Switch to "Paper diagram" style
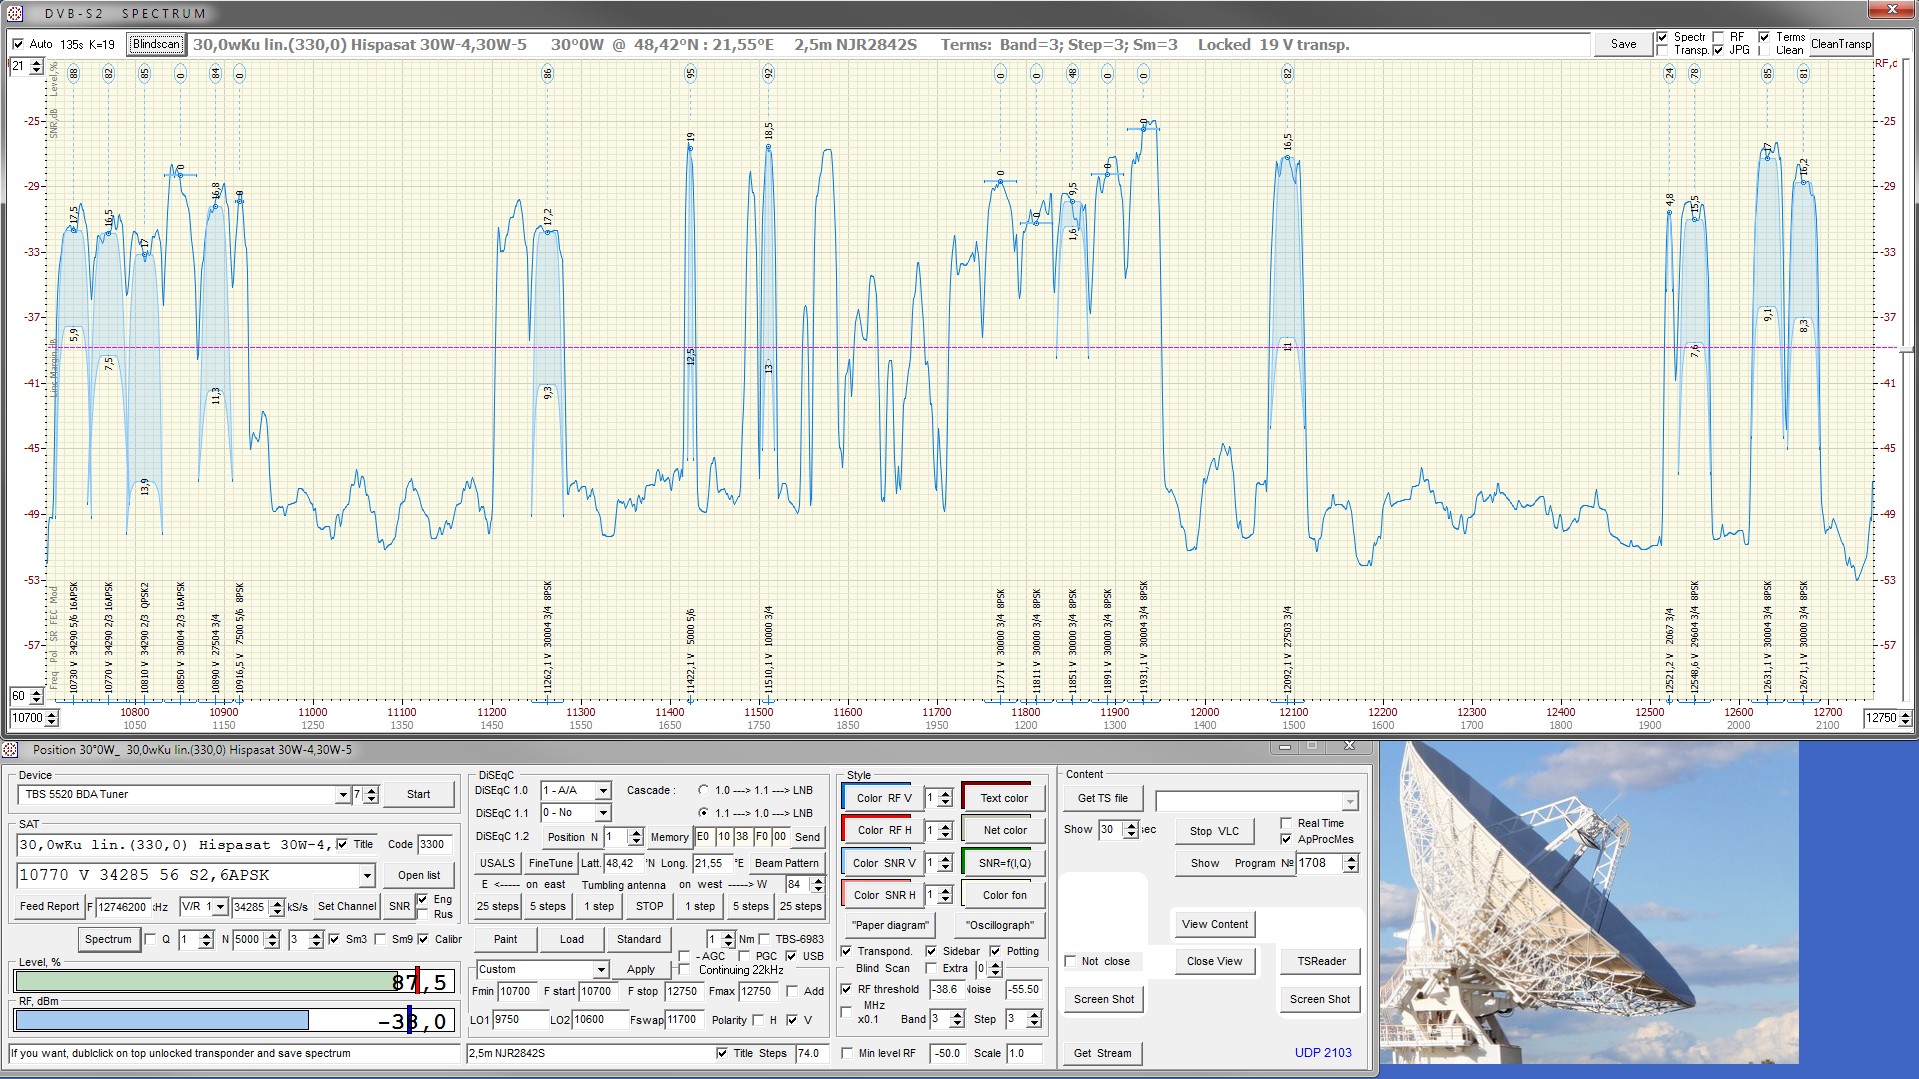This screenshot has height=1079, width=1919. [891, 925]
